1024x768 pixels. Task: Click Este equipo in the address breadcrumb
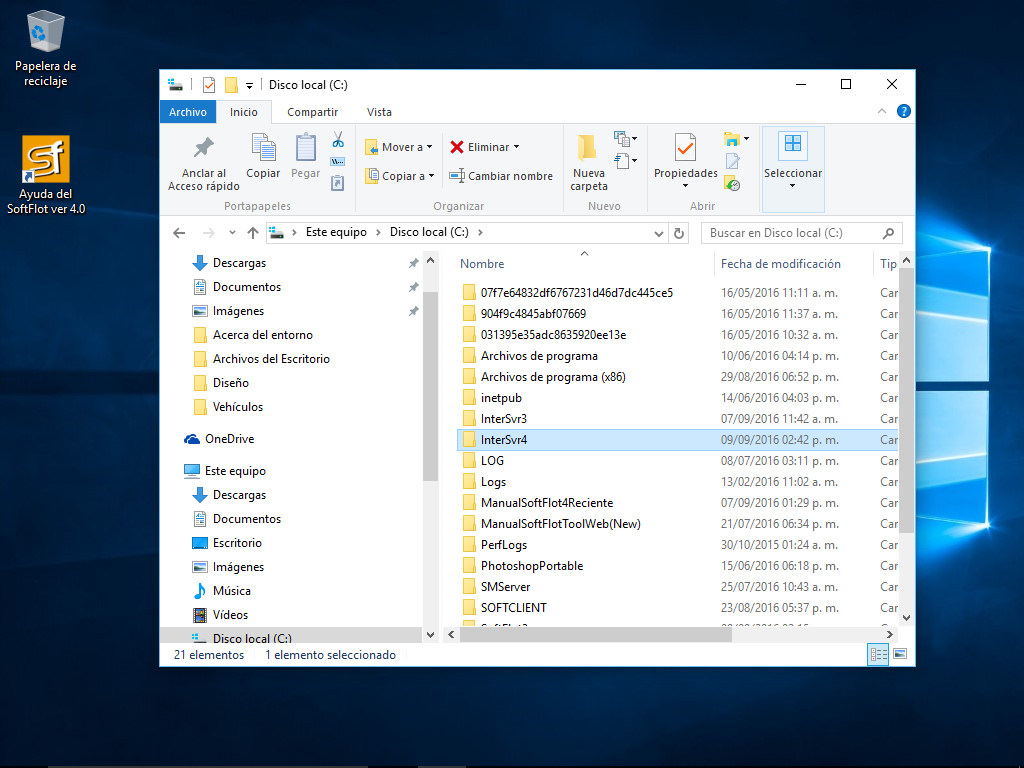click(336, 233)
